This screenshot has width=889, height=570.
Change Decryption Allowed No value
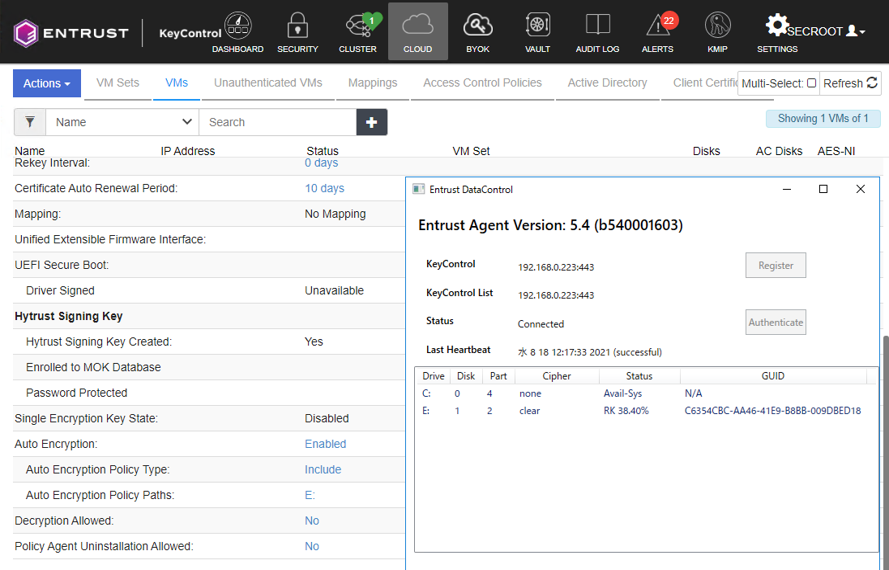coord(312,521)
